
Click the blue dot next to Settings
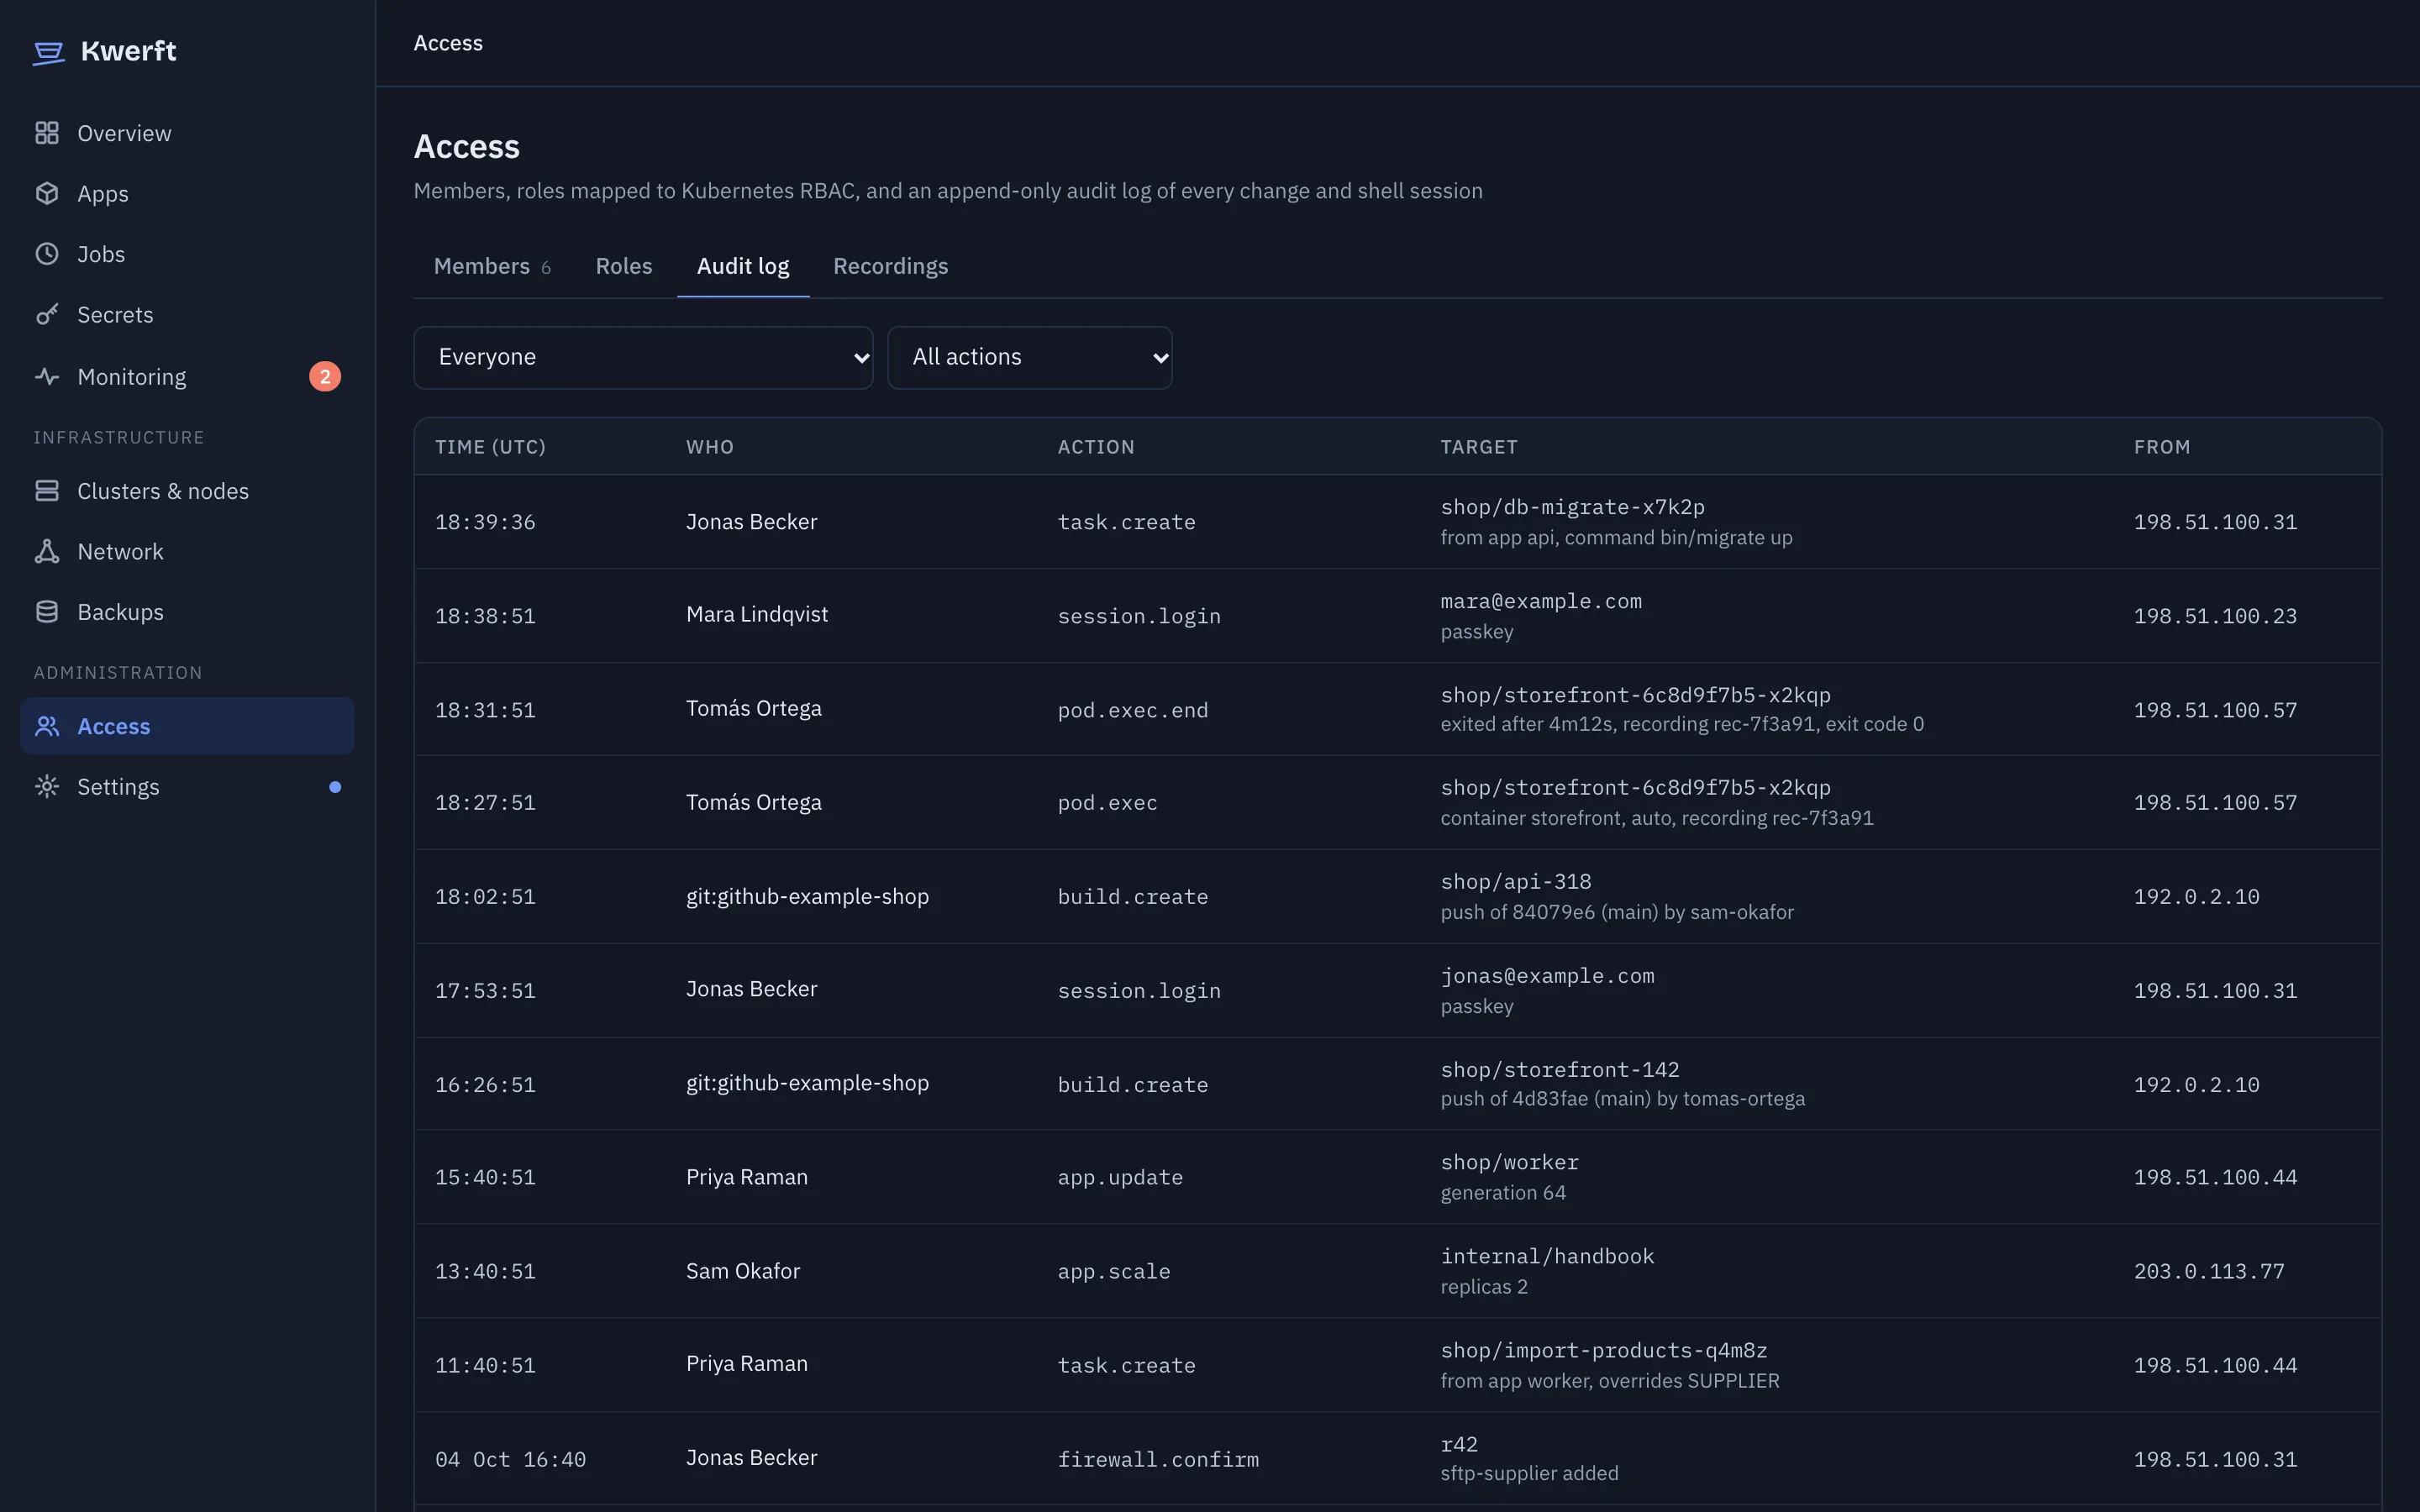click(x=335, y=787)
